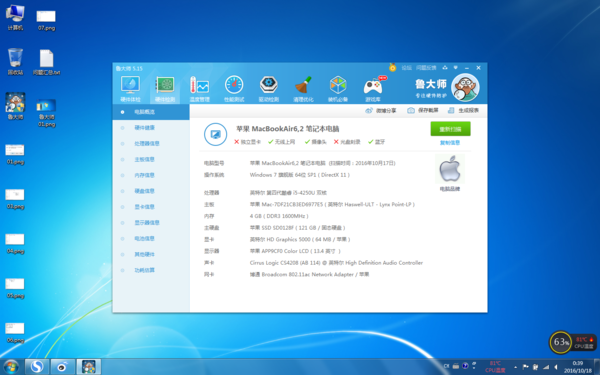Open the 问题反馈 feedback link
The image size is (600, 375).
[x=426, y=68]
